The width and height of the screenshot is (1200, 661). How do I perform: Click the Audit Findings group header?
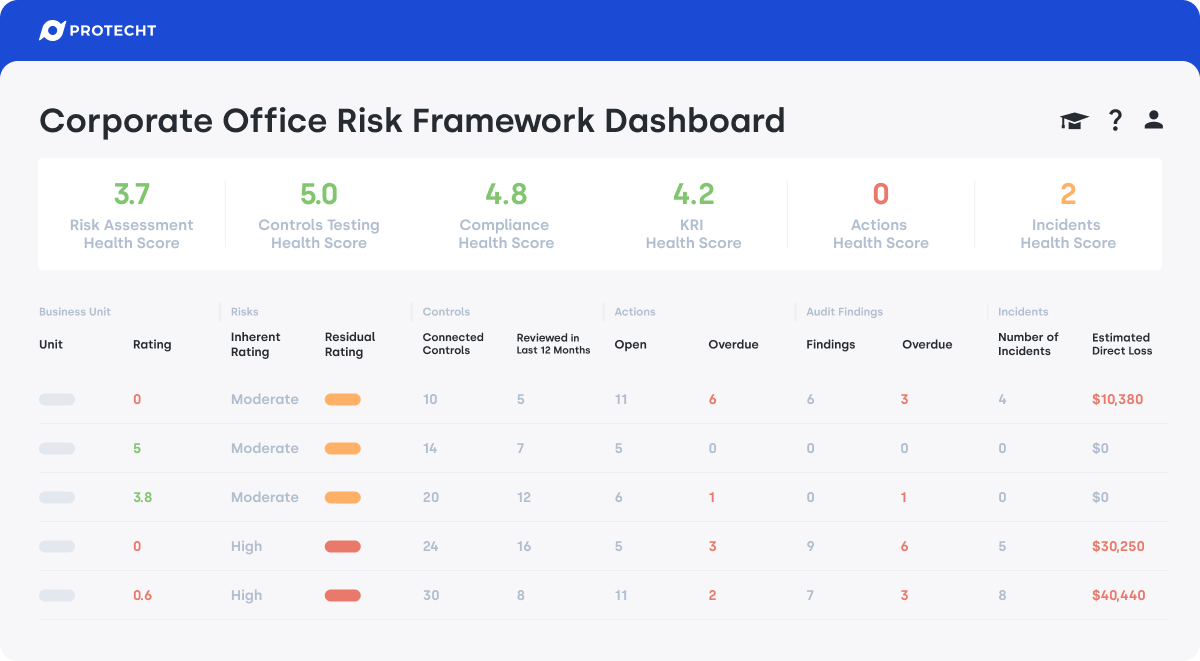[845, 312]
